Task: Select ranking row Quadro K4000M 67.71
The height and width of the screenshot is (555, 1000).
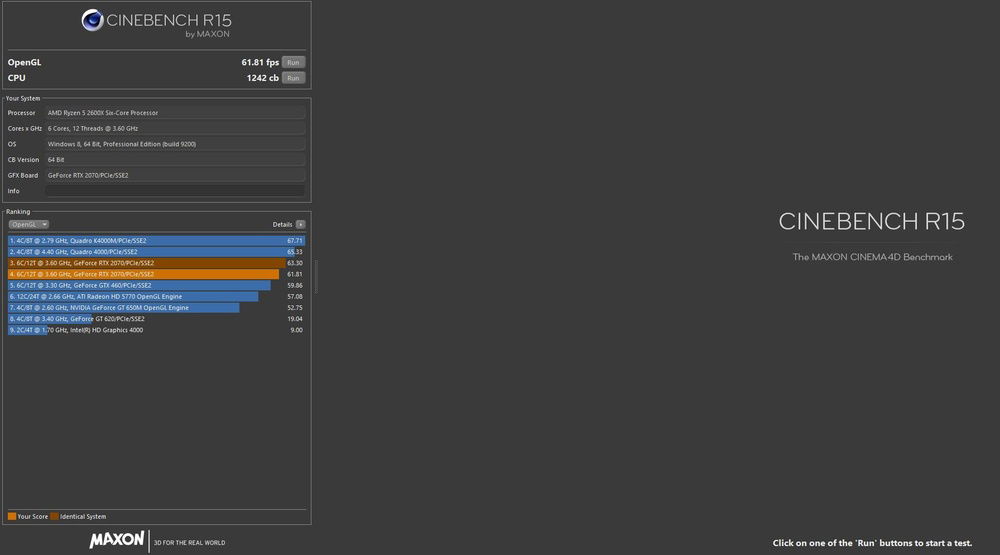Action: click(x=156, y=240)
